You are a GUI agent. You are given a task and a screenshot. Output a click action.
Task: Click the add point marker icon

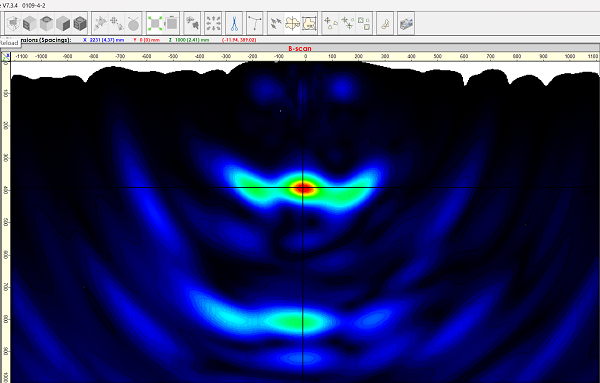coord(330,24)
